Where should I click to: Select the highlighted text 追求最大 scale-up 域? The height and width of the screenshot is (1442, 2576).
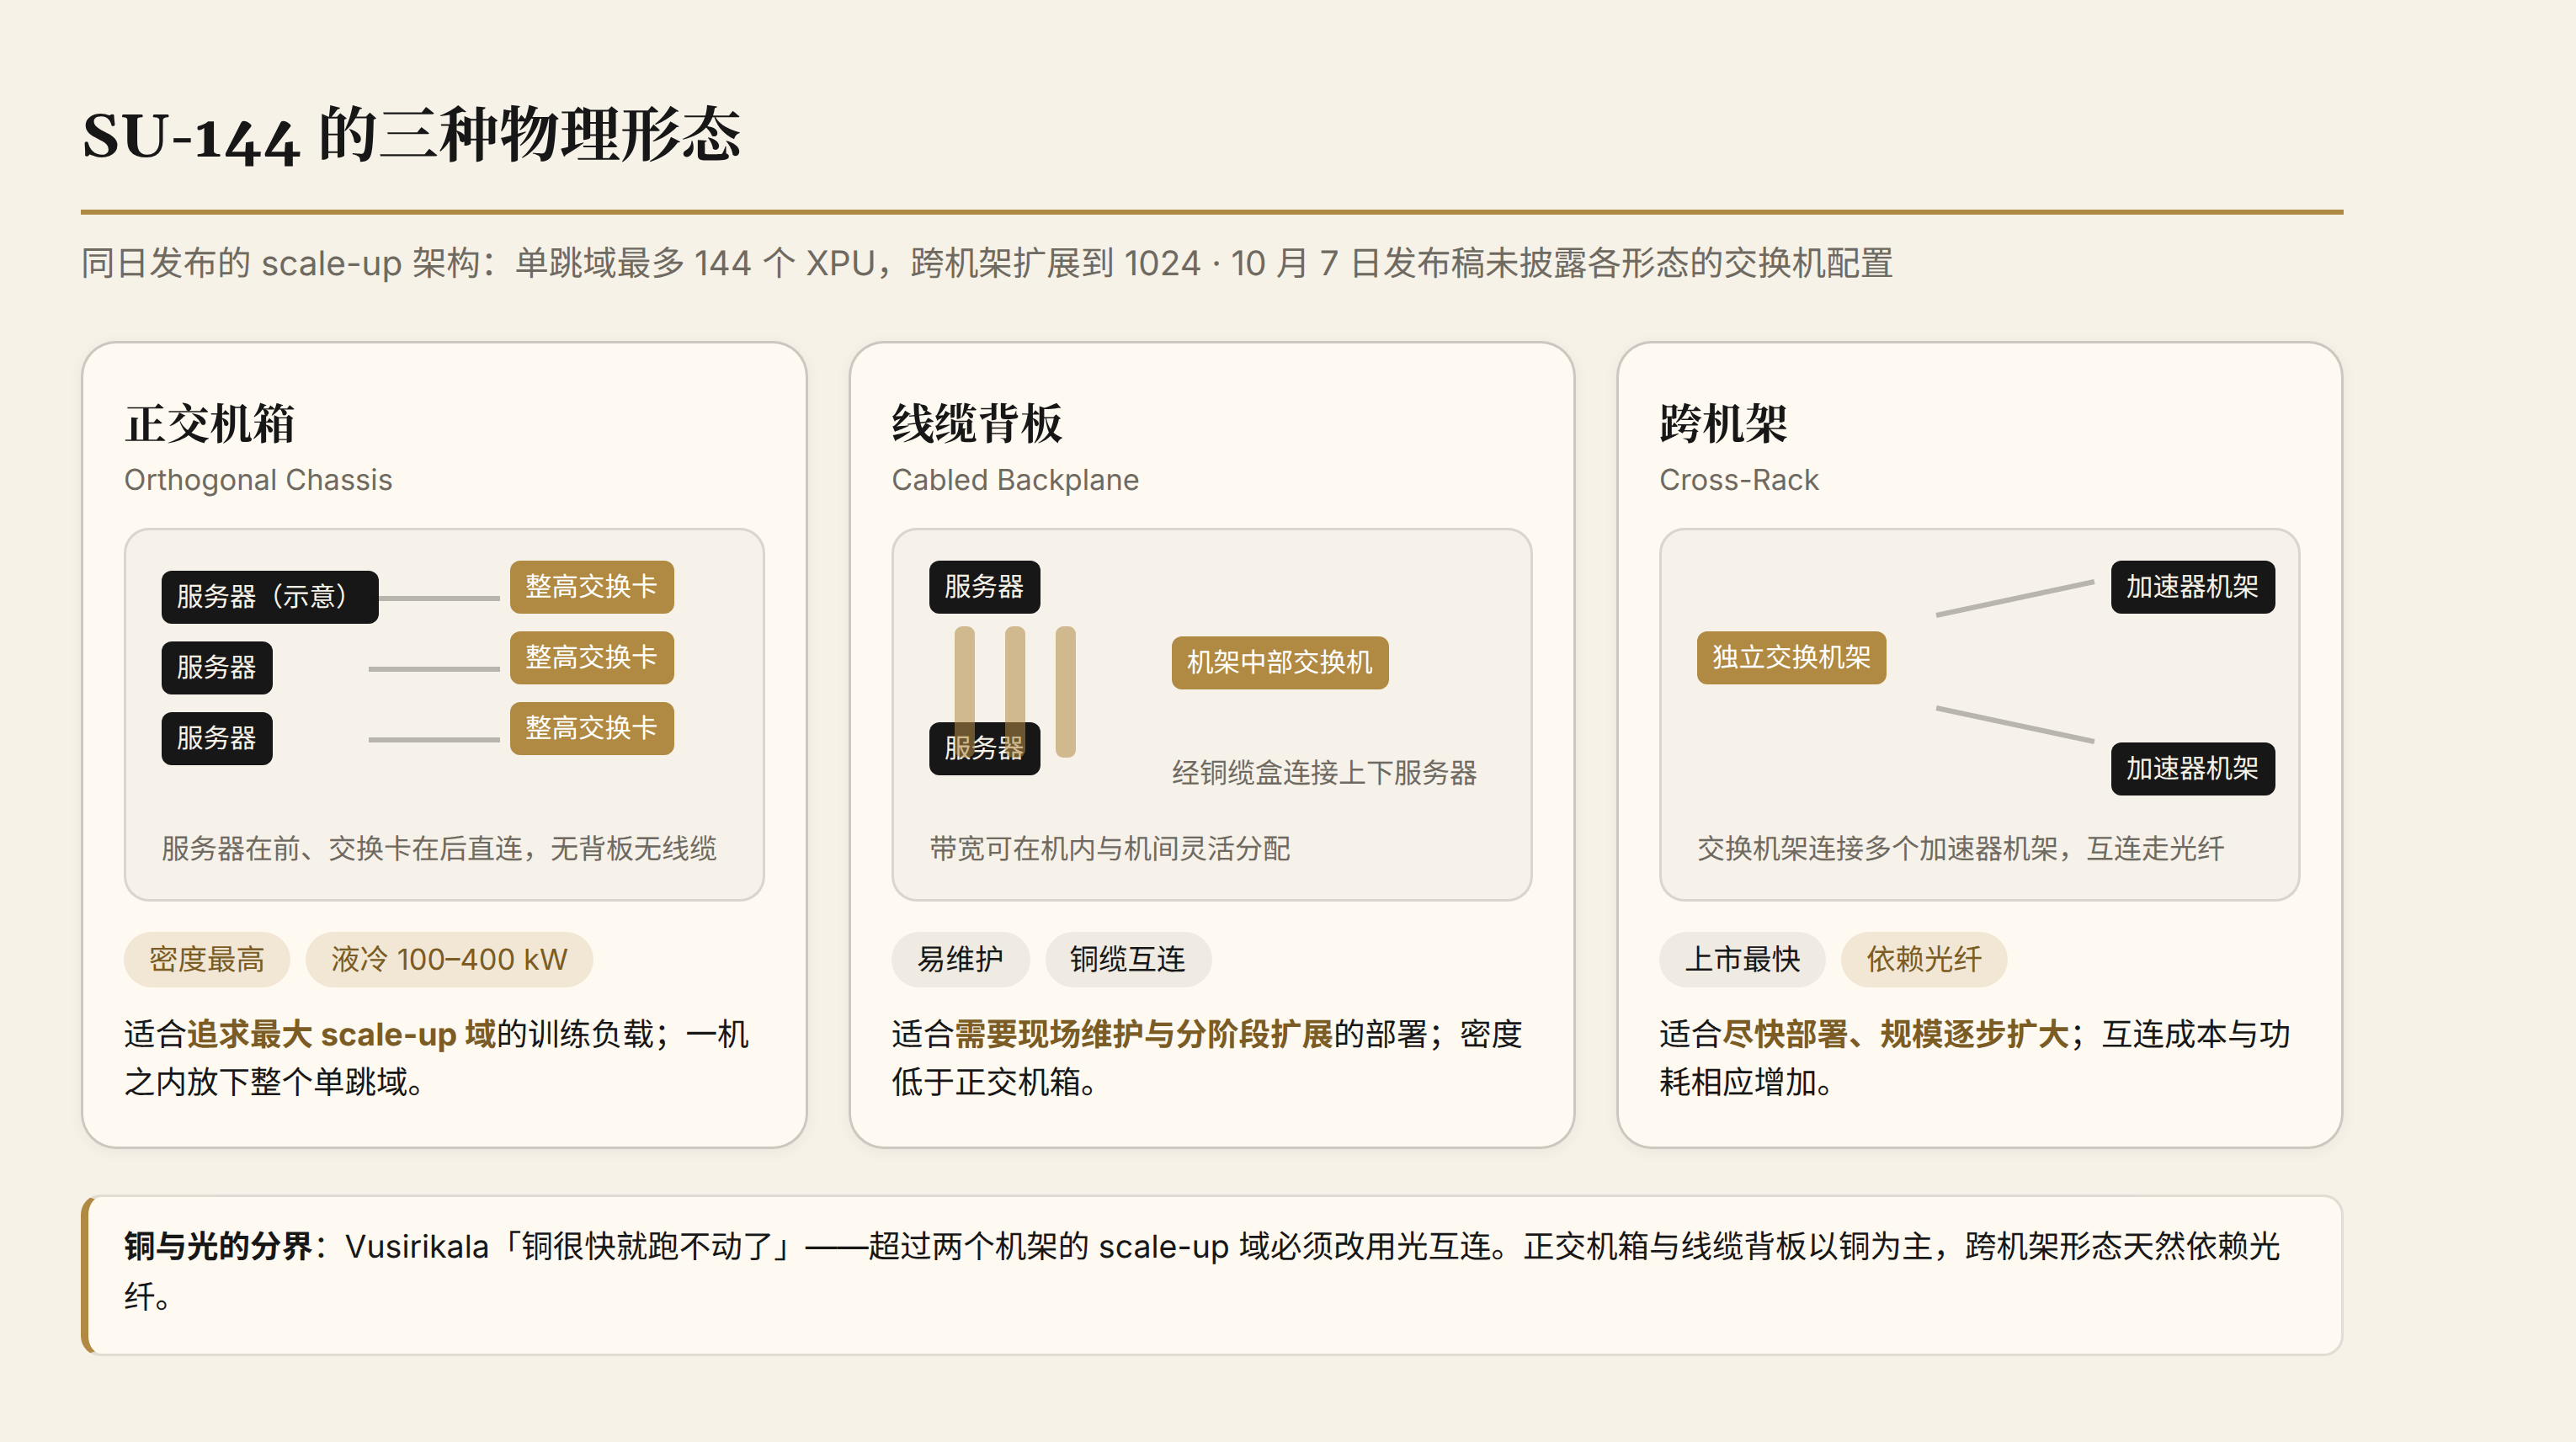(341, 1034)
